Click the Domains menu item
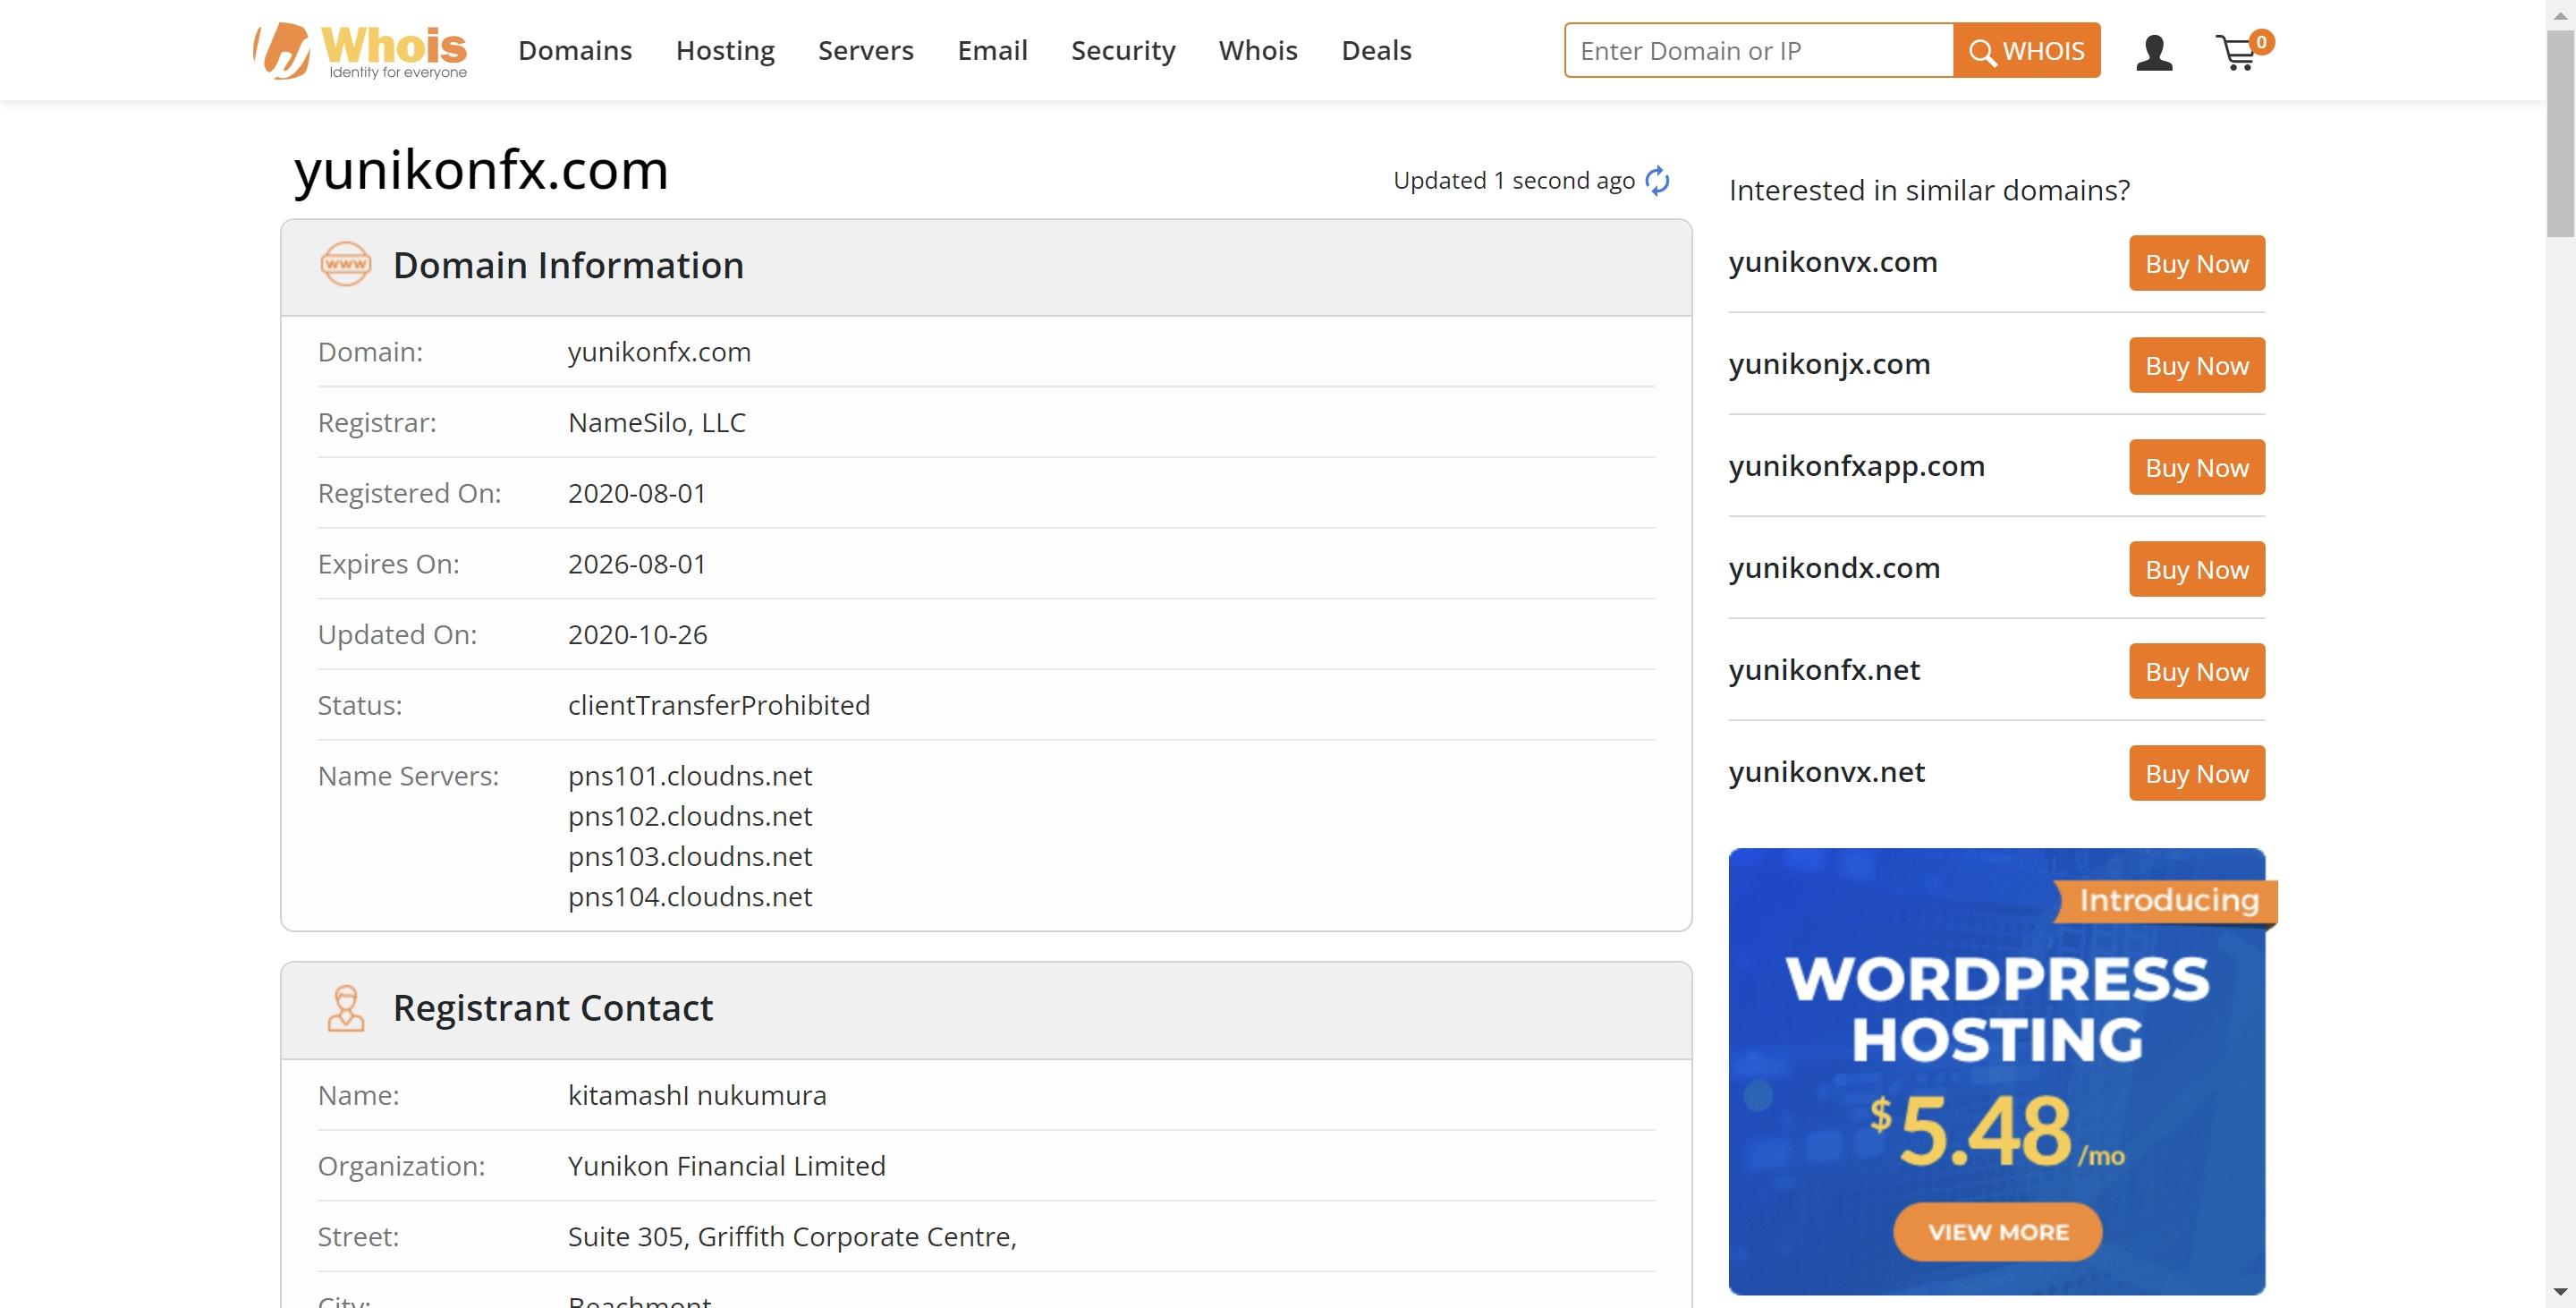The height and width of the screenshot is (1308, 2576). coord(575,50)
